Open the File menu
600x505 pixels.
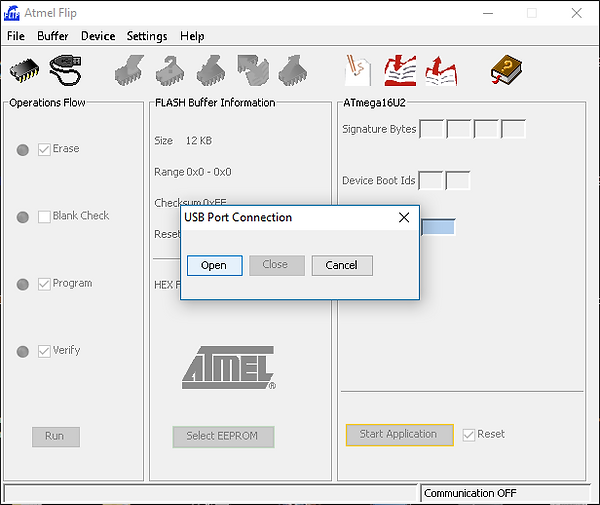pyautogui.click(x=16, y=36)
